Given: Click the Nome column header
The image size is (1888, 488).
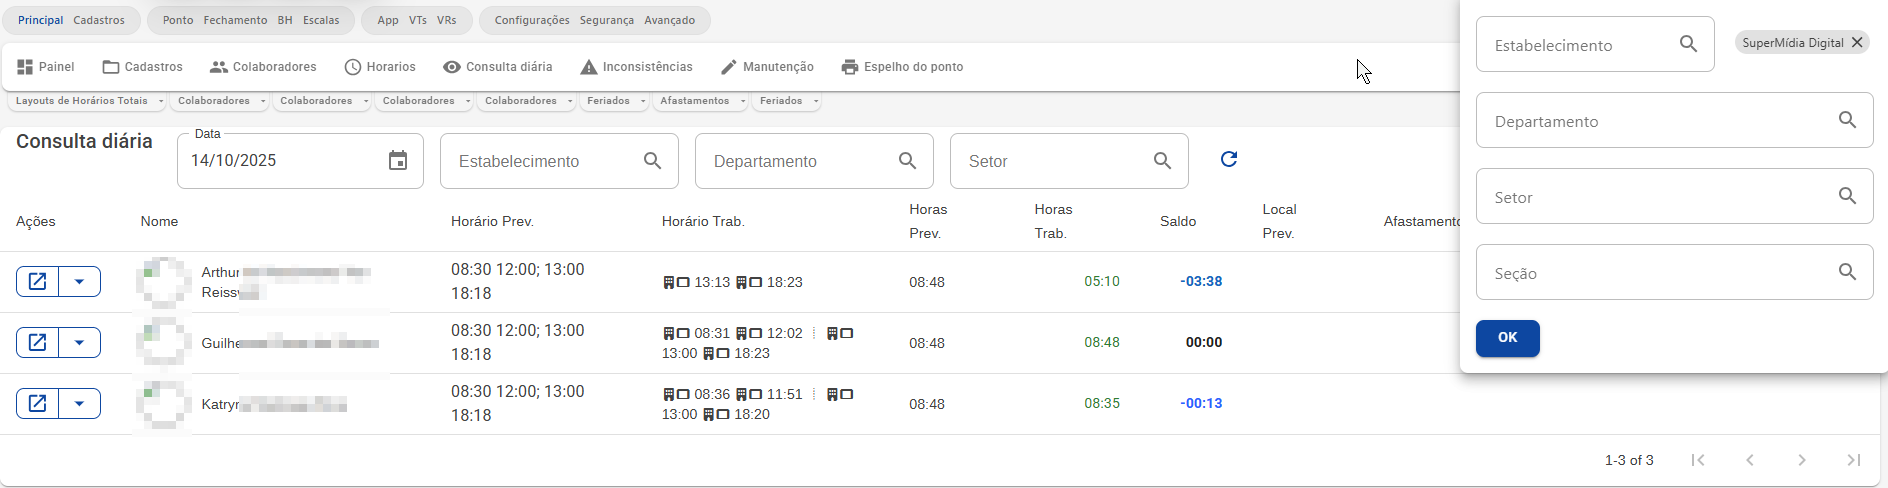Looking at the screenshot, I should 159,221.
